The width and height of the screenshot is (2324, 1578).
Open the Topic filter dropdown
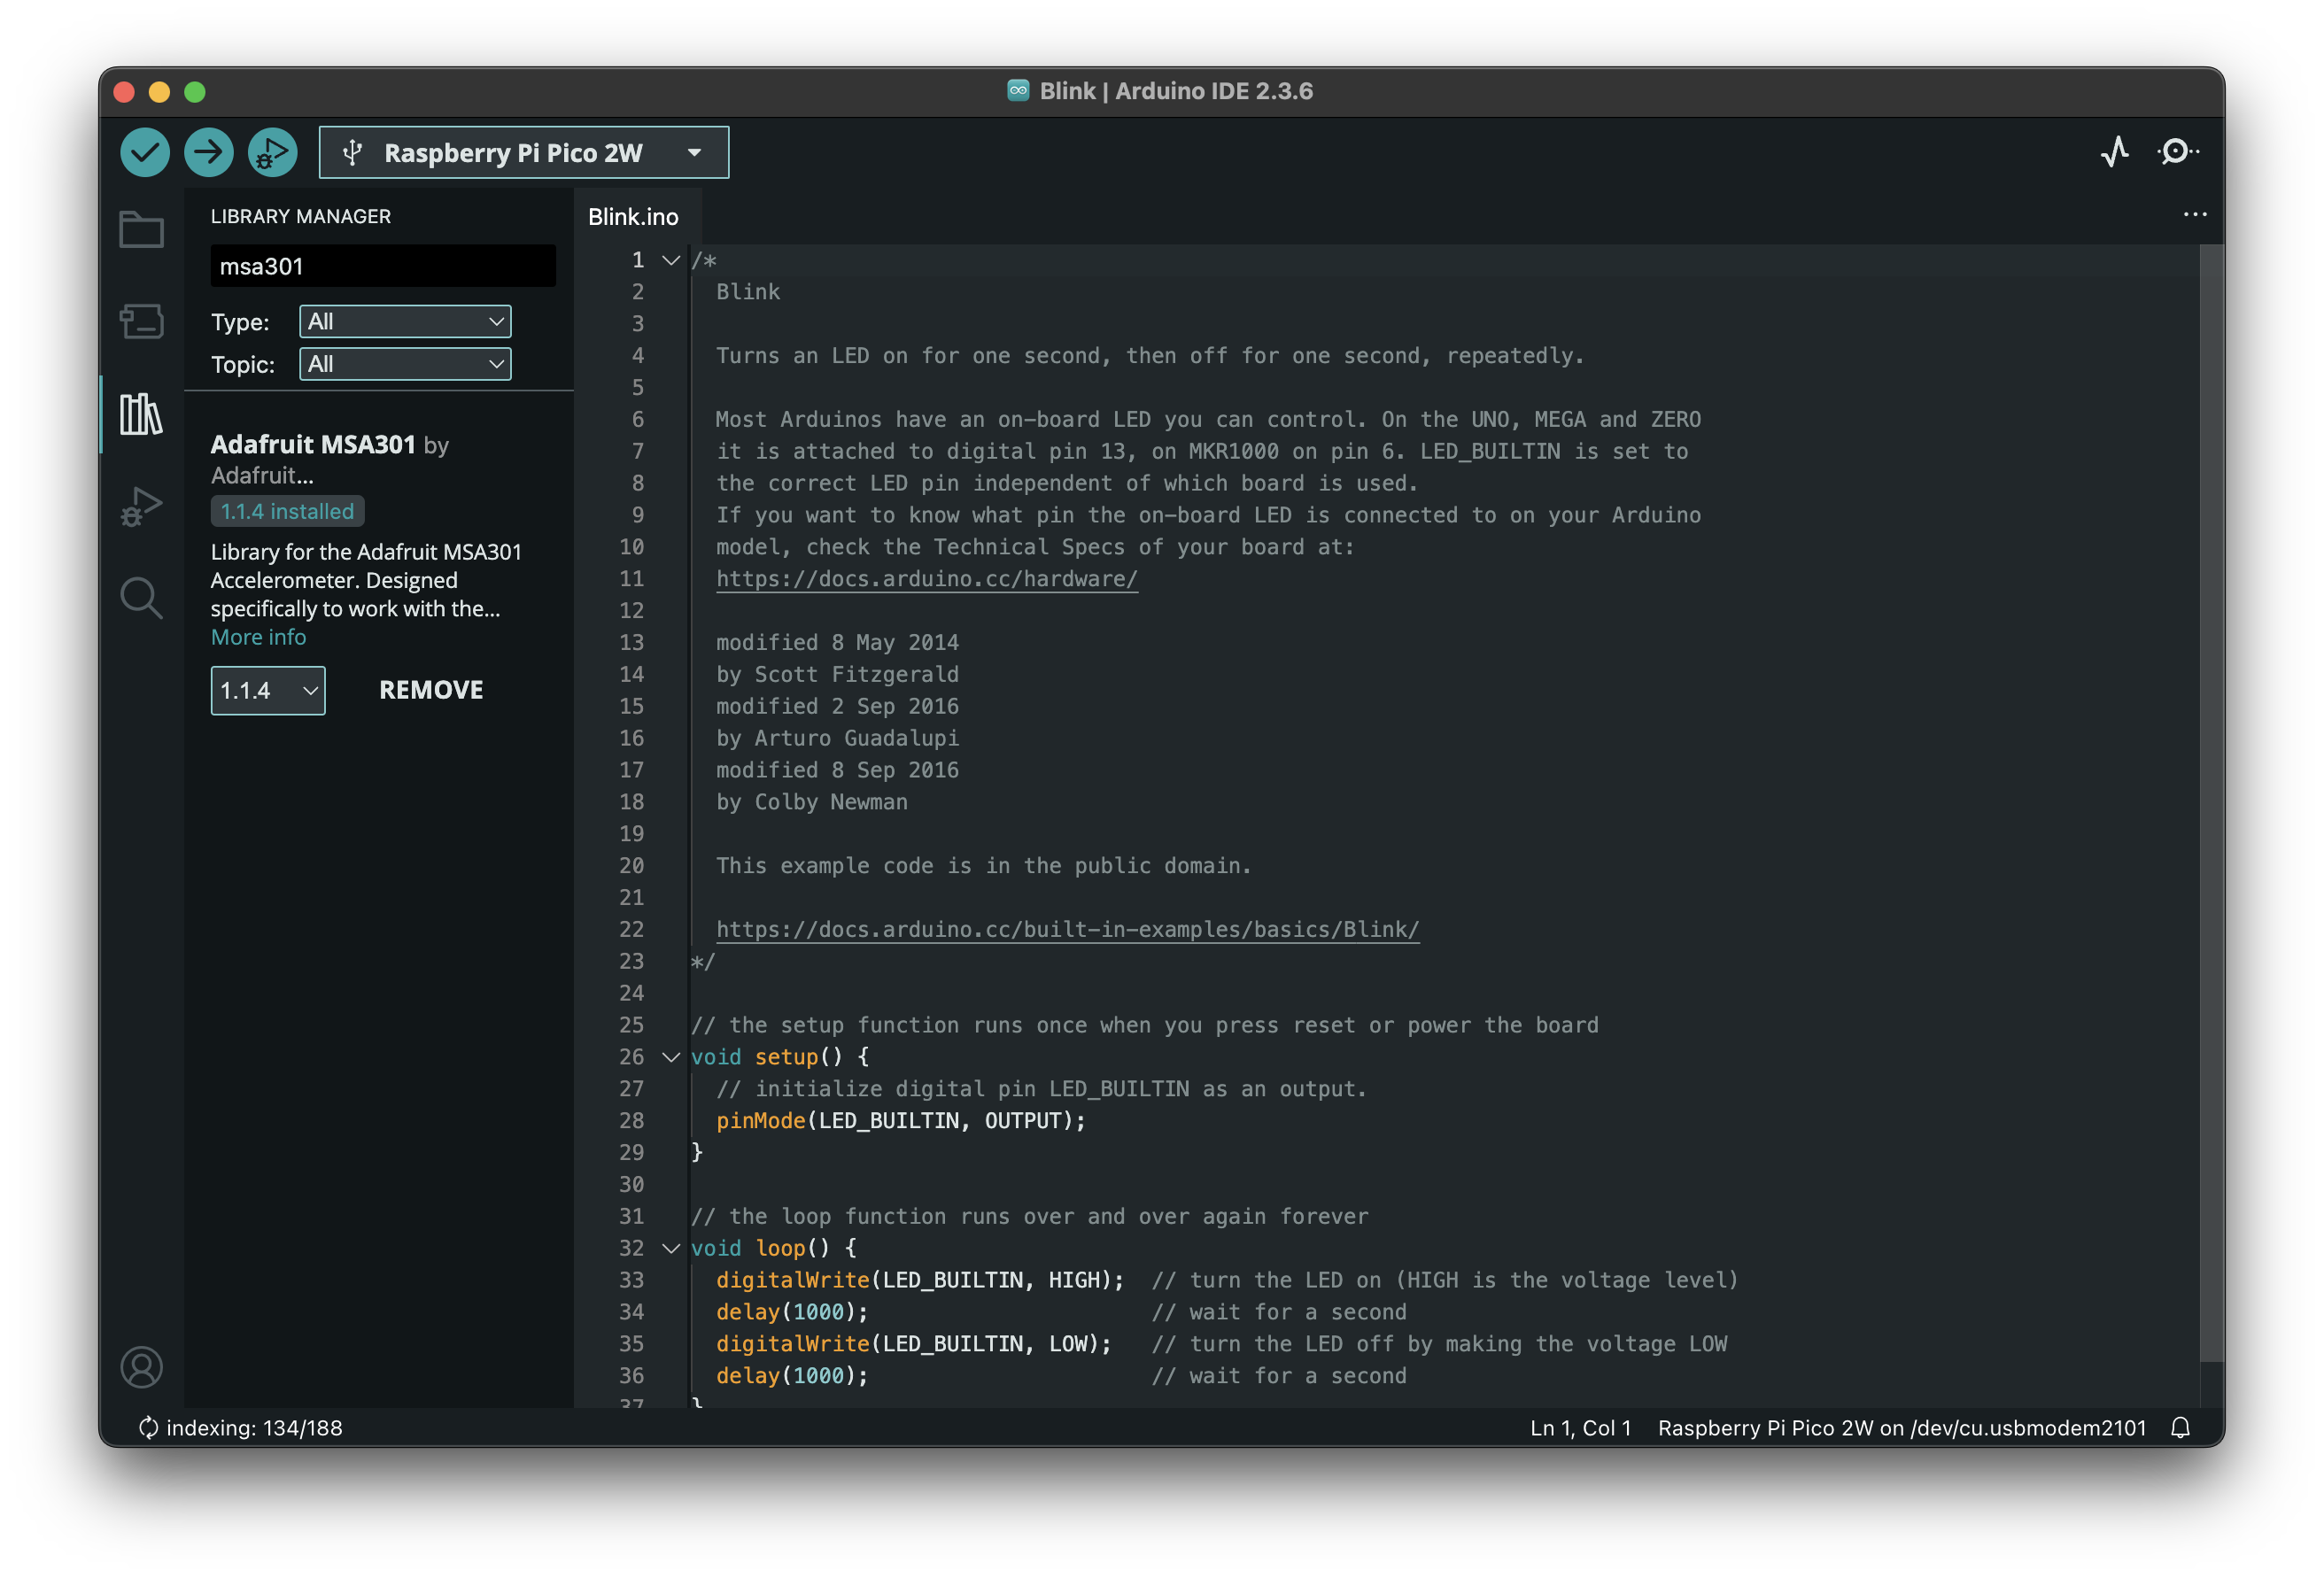(405, 364)
